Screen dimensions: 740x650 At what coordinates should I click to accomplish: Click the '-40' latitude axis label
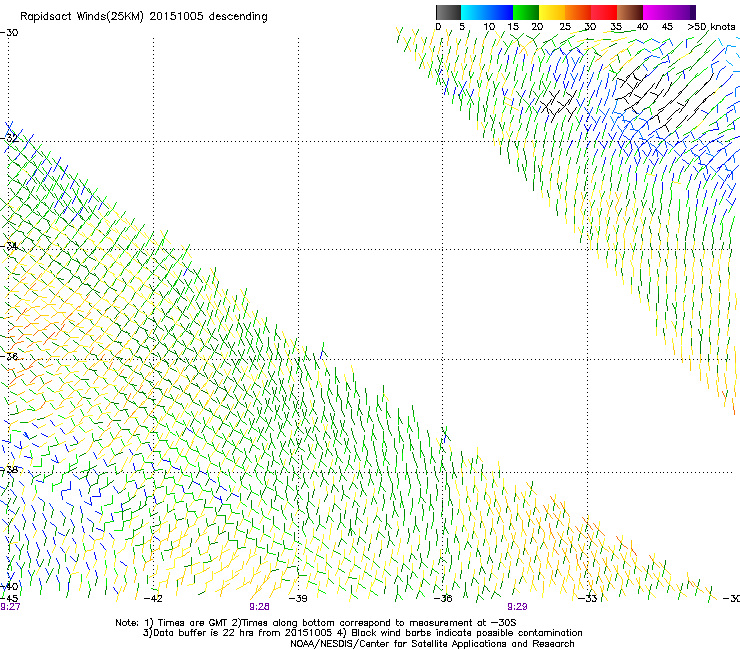click(9, 586)
